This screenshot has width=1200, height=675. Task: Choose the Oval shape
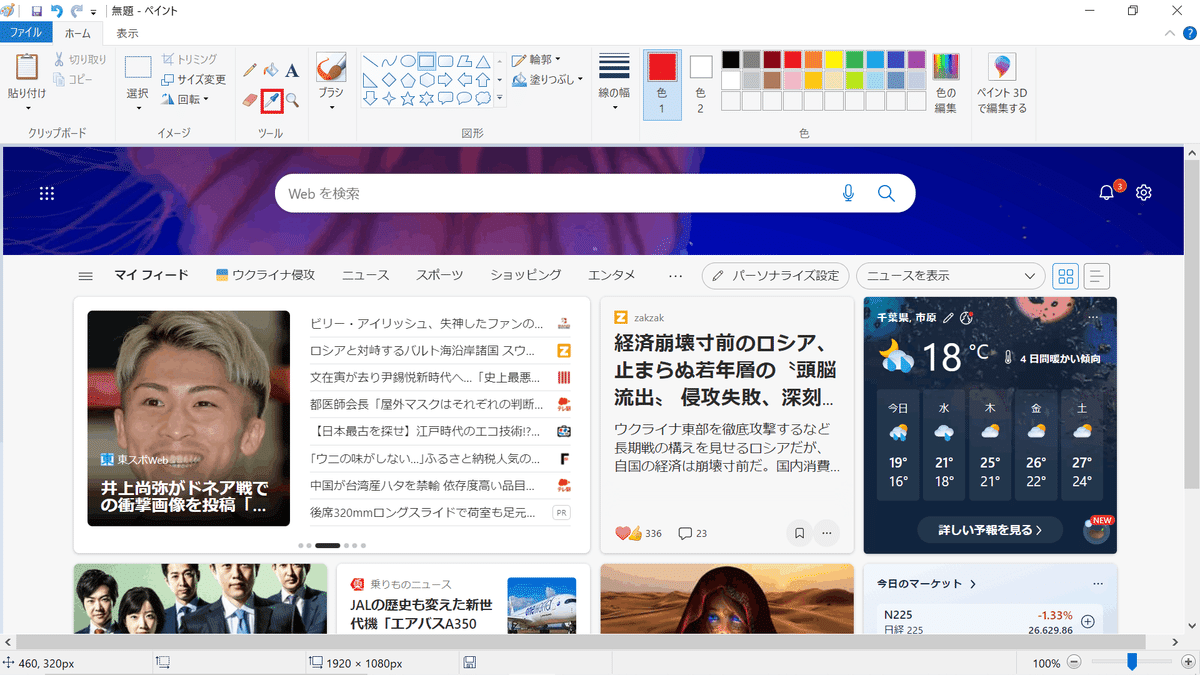[407, 60]
